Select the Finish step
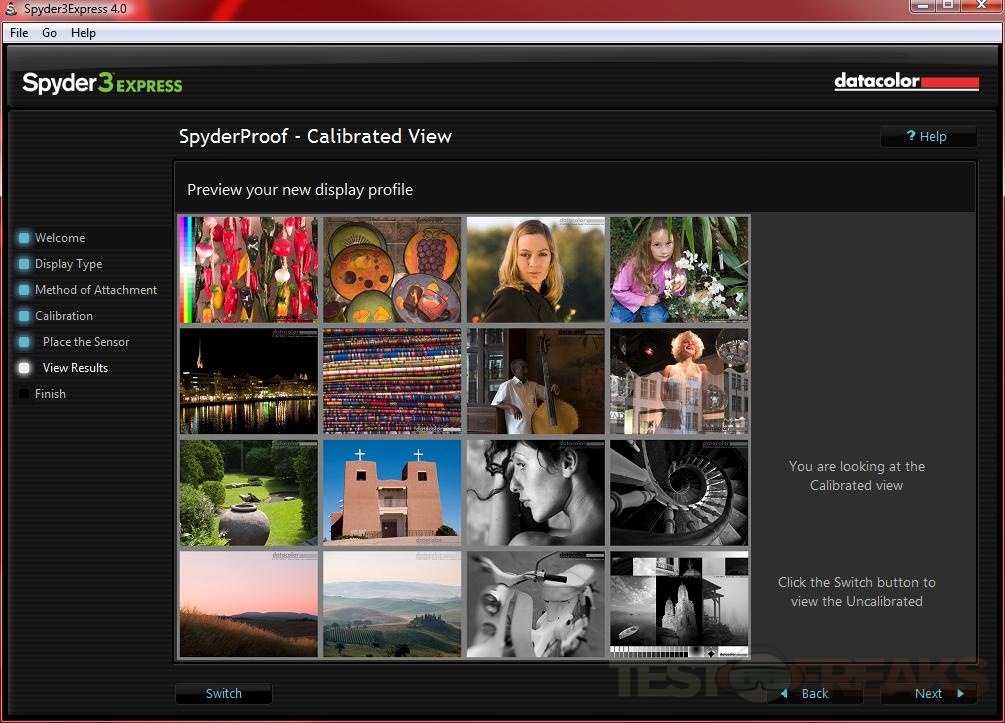Image resolution: width=1005 pixels, height=723 pixels. coord(51,394)
